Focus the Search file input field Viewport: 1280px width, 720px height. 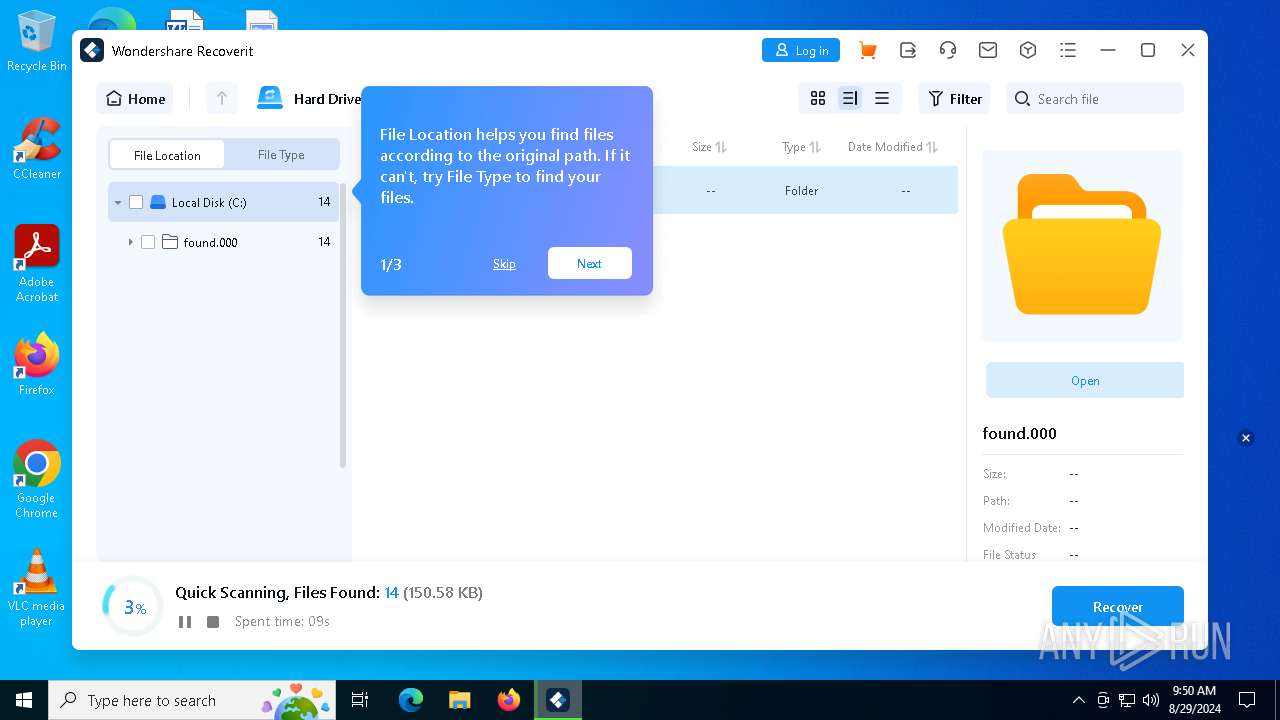click(1095, 98)
